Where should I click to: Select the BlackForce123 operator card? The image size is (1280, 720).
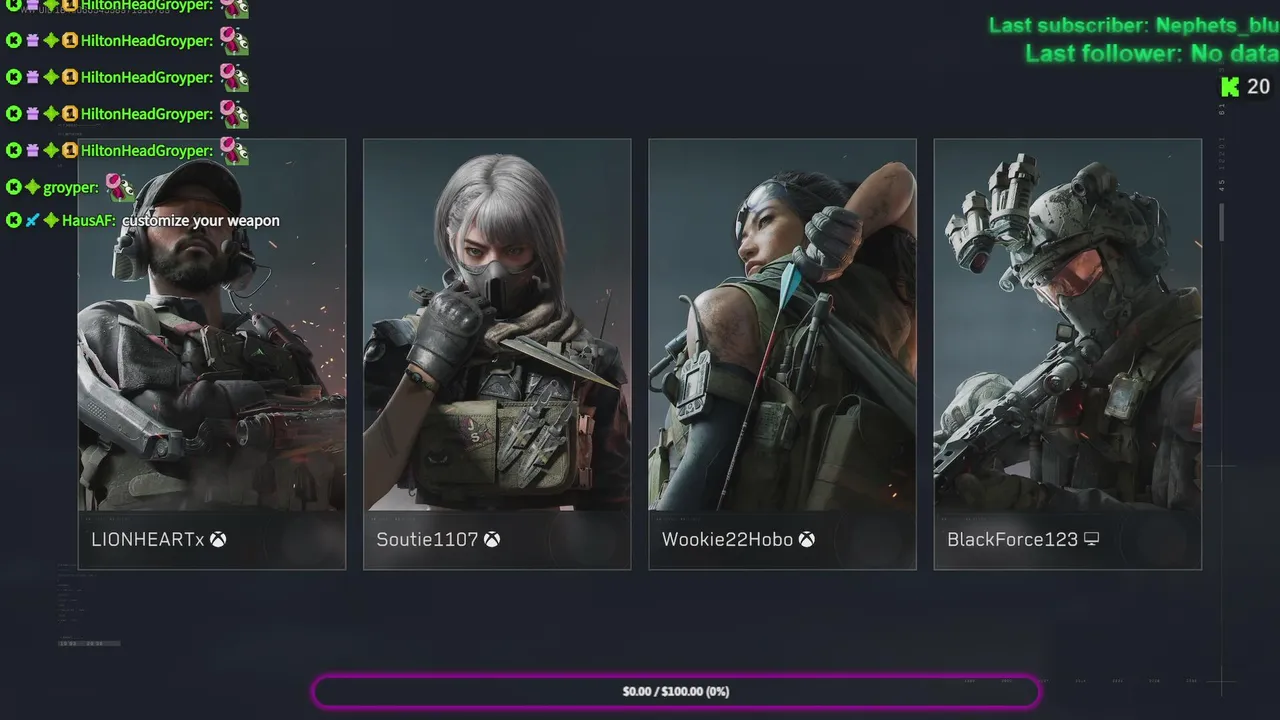click(x=1067, y=354)
